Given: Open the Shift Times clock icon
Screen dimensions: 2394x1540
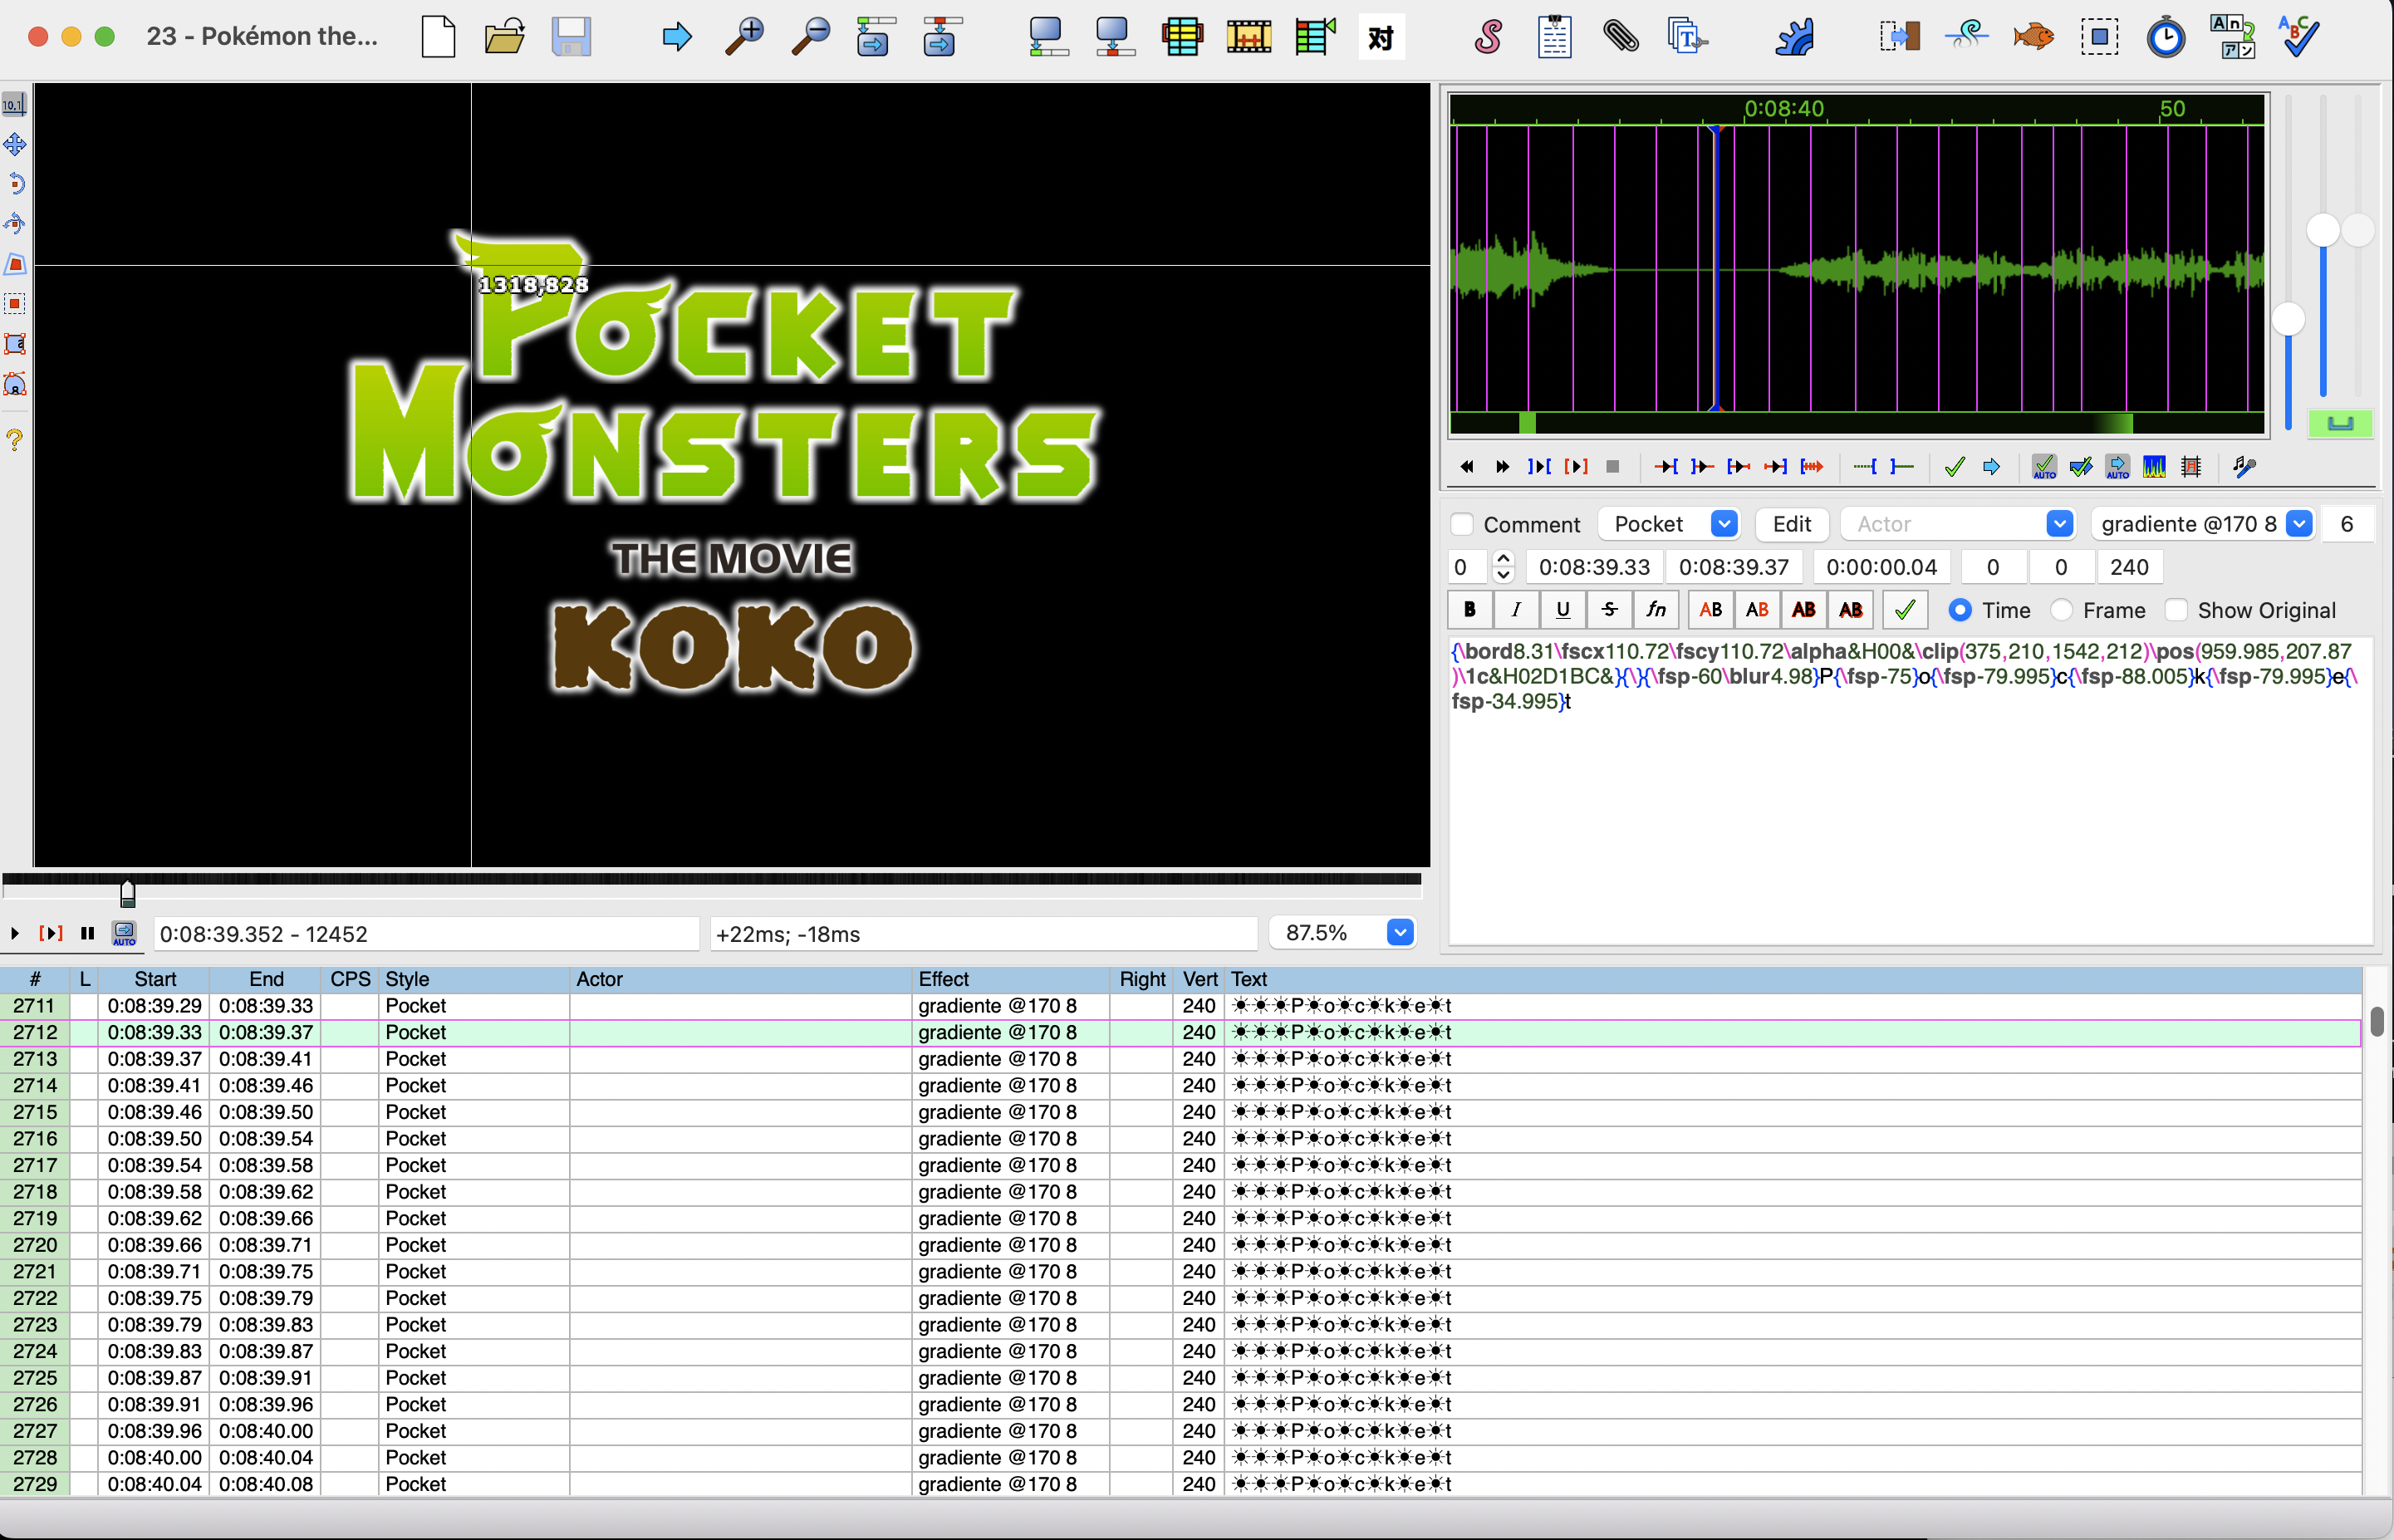Looking at the screenshot, I should click(x=2165, y=37).
